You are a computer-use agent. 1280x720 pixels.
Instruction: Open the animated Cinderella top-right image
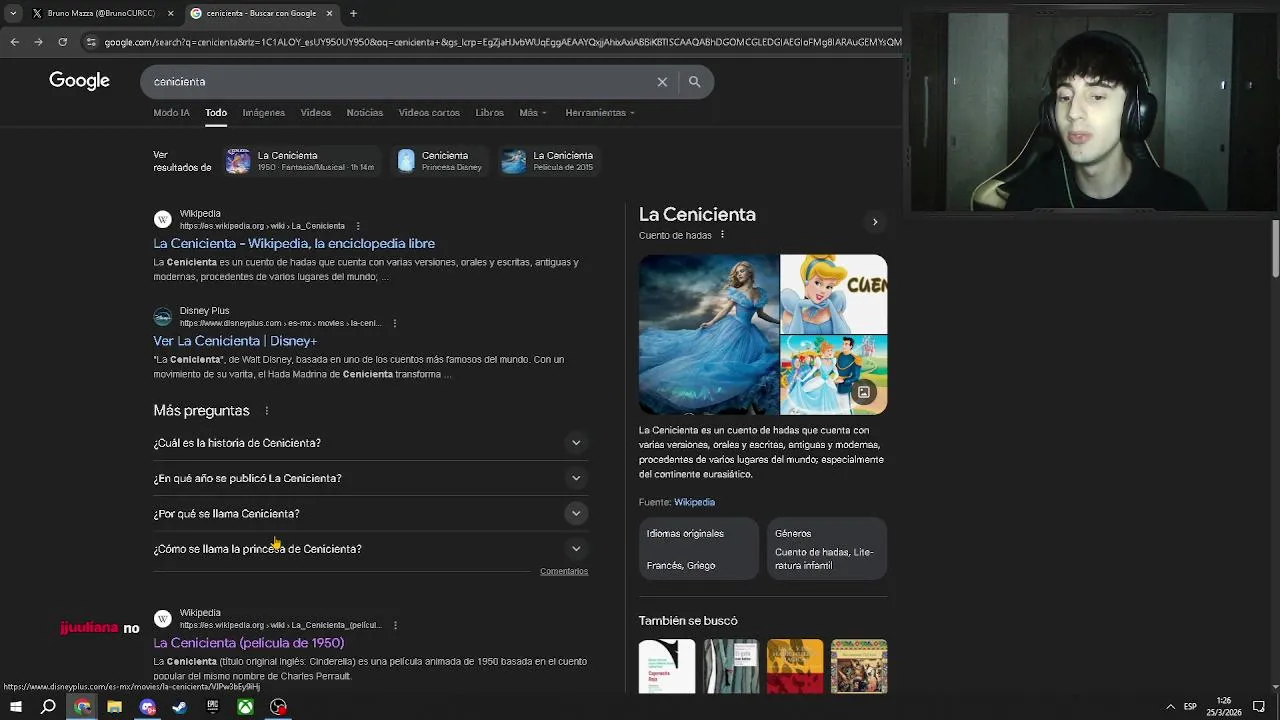click(834, 294)
